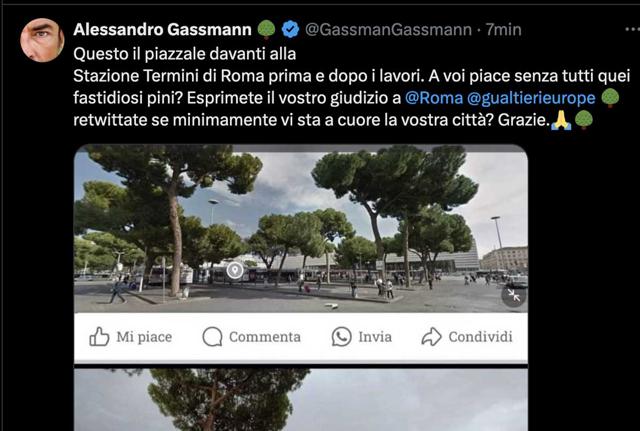Click the thumbs-up Mi piace icon
The height and width of the screenshot is (431, 640).
(99, 337)
